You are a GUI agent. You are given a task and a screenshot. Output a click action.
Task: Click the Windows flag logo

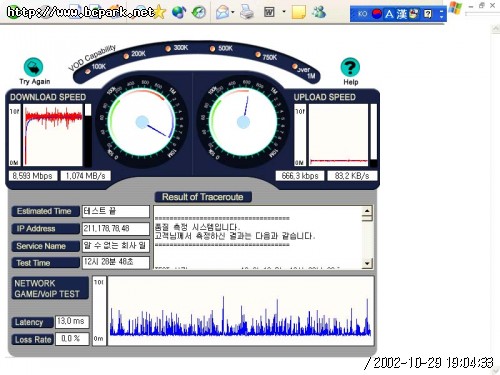[x=455, y=7]
